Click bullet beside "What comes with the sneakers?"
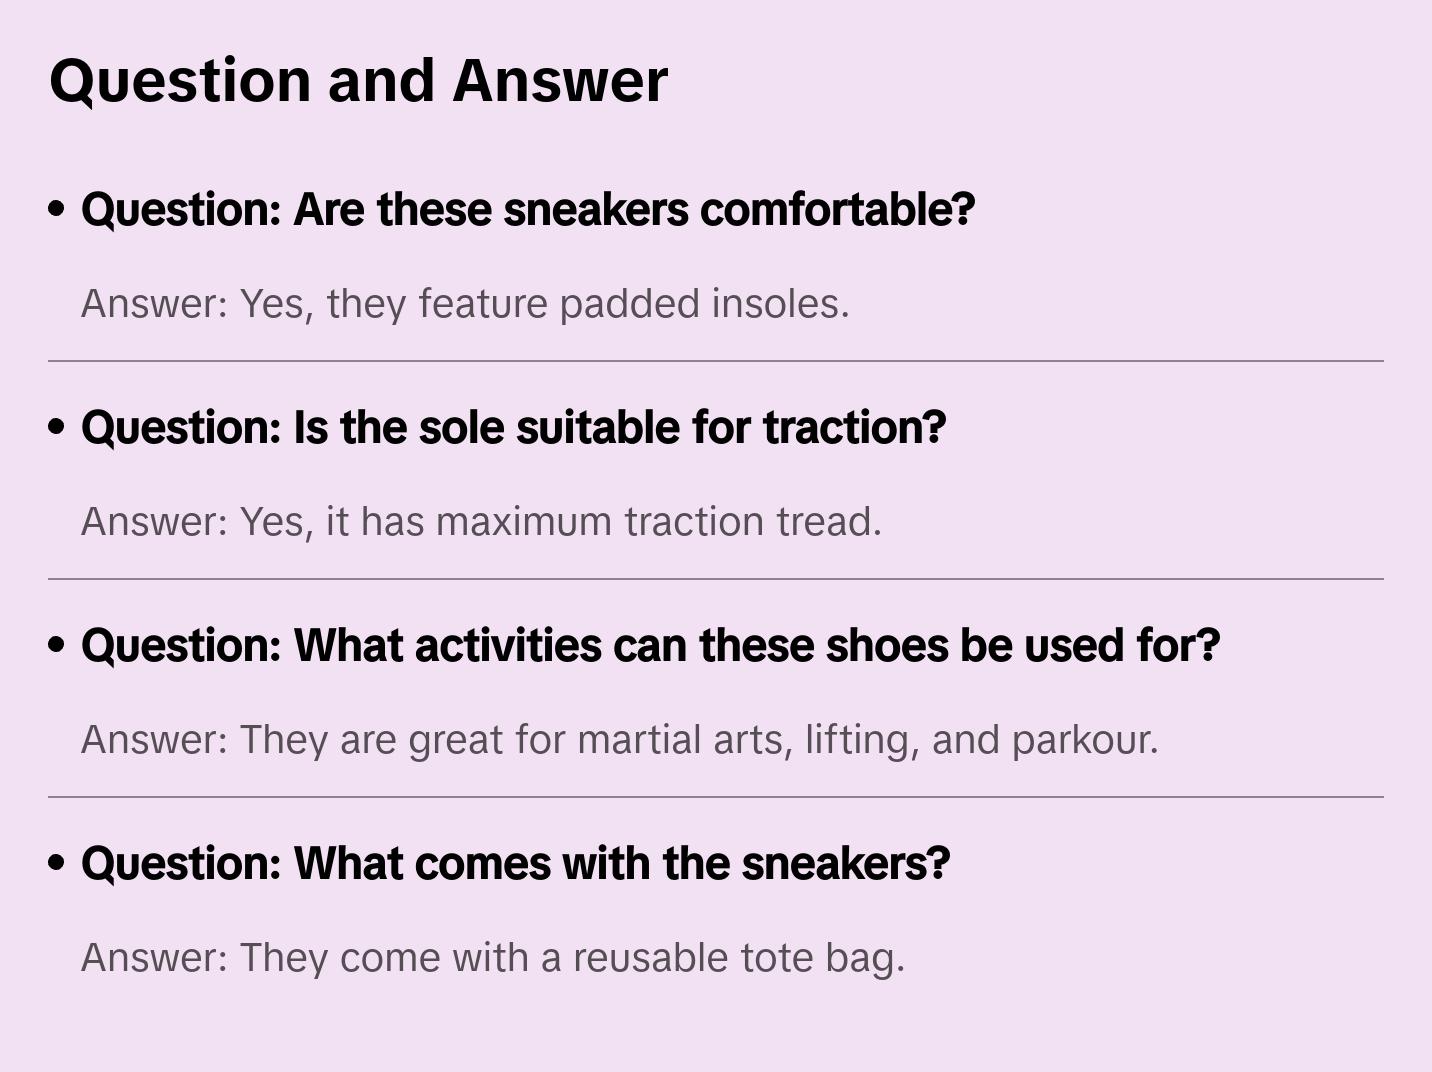The image size is (1432, 1072). pyautogui.click(x=57, y=864)
